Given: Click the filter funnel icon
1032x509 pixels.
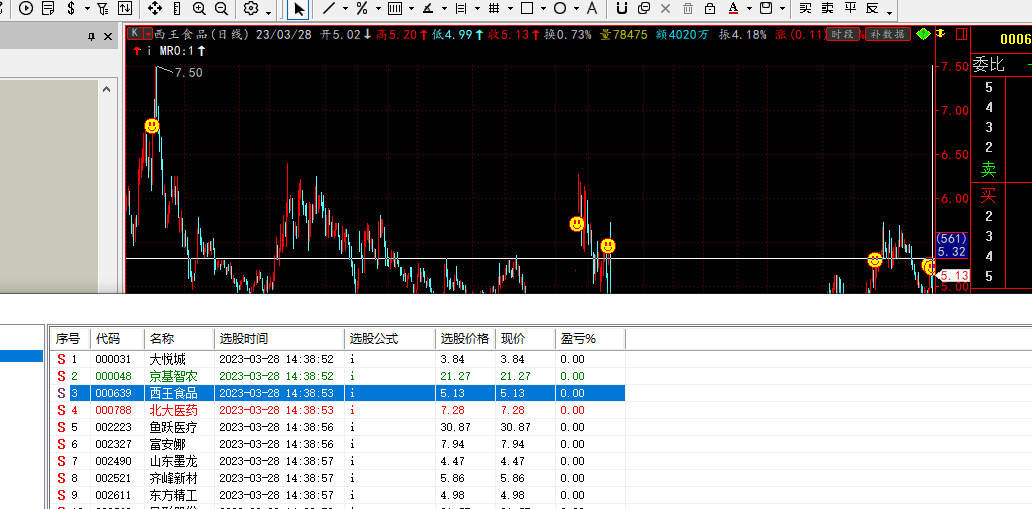Looking at the screenshot, I should [103, 9].
